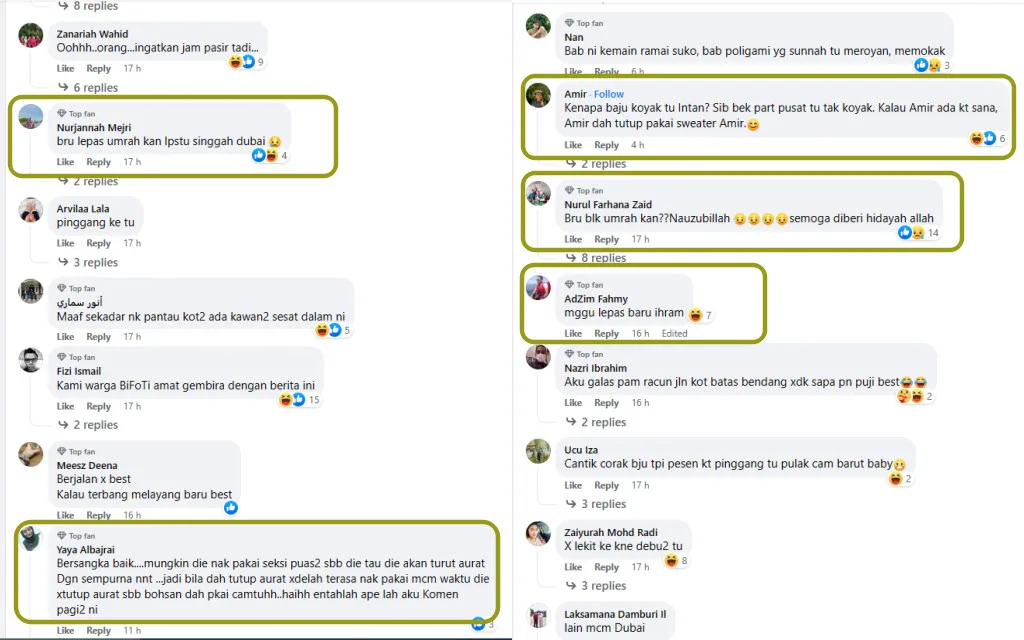Screen dimensions: 1024x640
Task: View reactions on Fizi Ismail's comment
Action: [292, 400]
